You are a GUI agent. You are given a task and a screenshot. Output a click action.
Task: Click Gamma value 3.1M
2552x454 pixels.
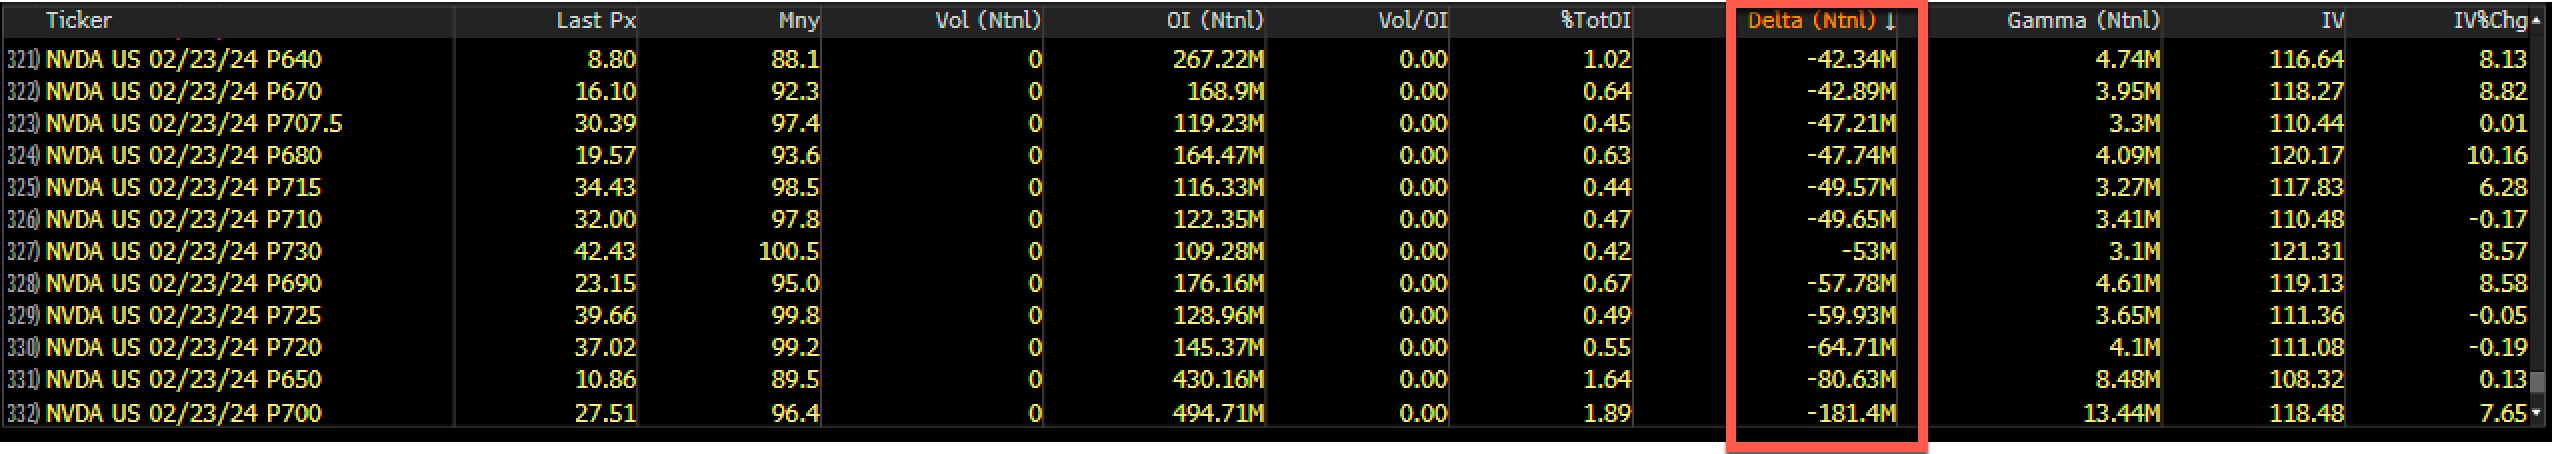(x=2134, y=251)
